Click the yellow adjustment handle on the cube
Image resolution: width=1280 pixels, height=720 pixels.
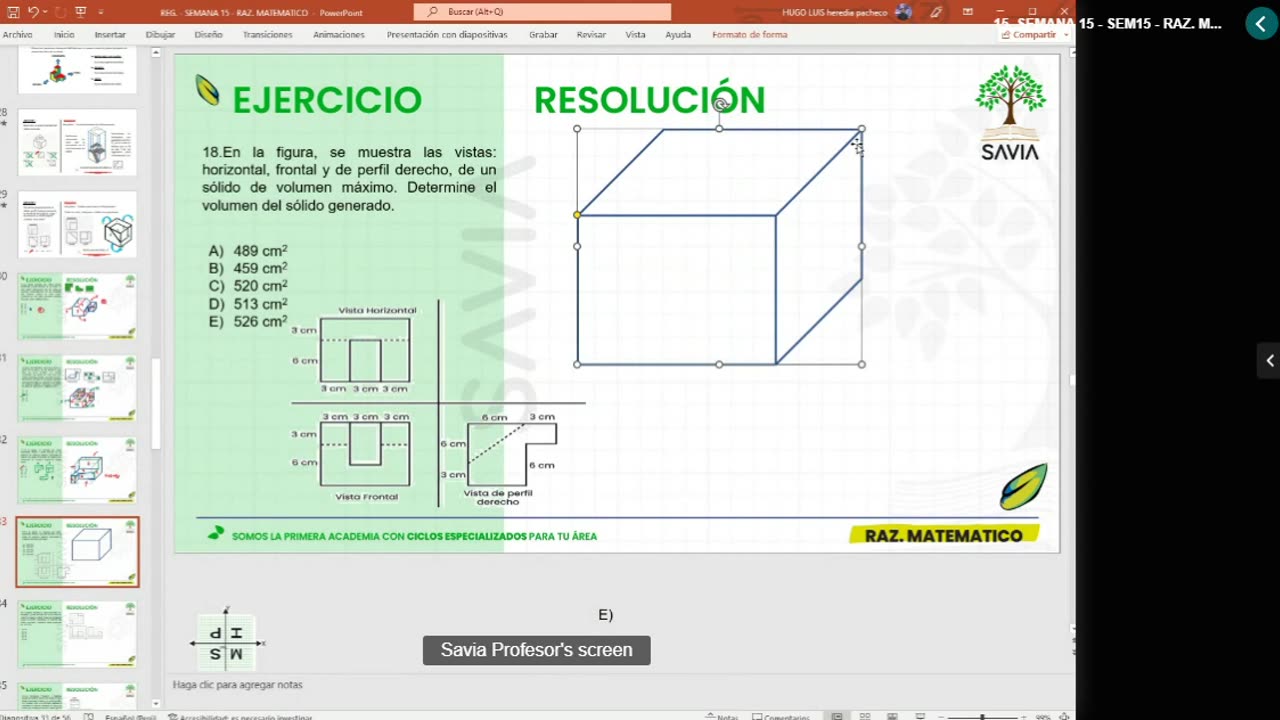577,215
